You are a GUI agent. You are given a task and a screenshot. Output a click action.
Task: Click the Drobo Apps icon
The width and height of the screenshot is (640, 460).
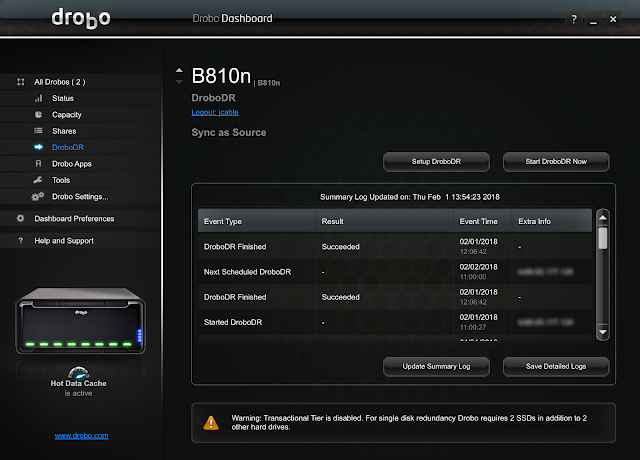click(38, 164)
